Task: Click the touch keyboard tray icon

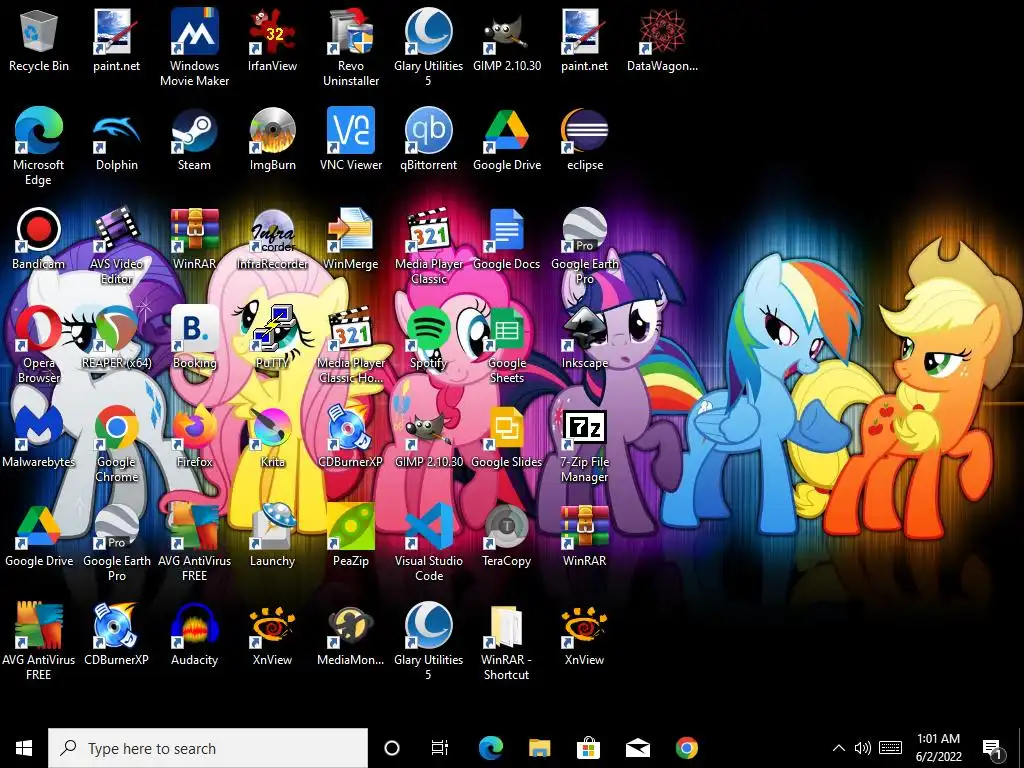Action: point(890,748)
